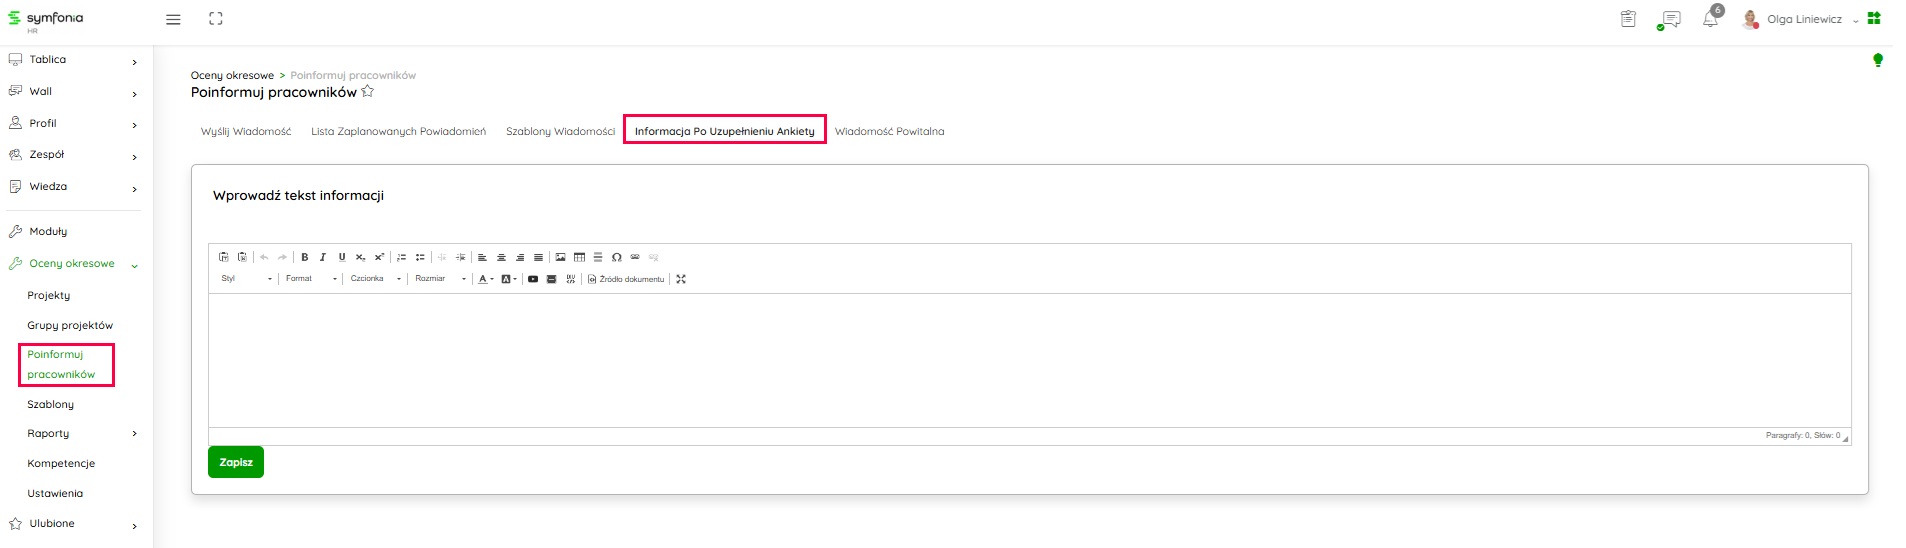Image resolution: width=1906 pixels, height=548 pixels.
Task: Collapse the sidebar using the hamburger menu
Action: coord(173,19)
